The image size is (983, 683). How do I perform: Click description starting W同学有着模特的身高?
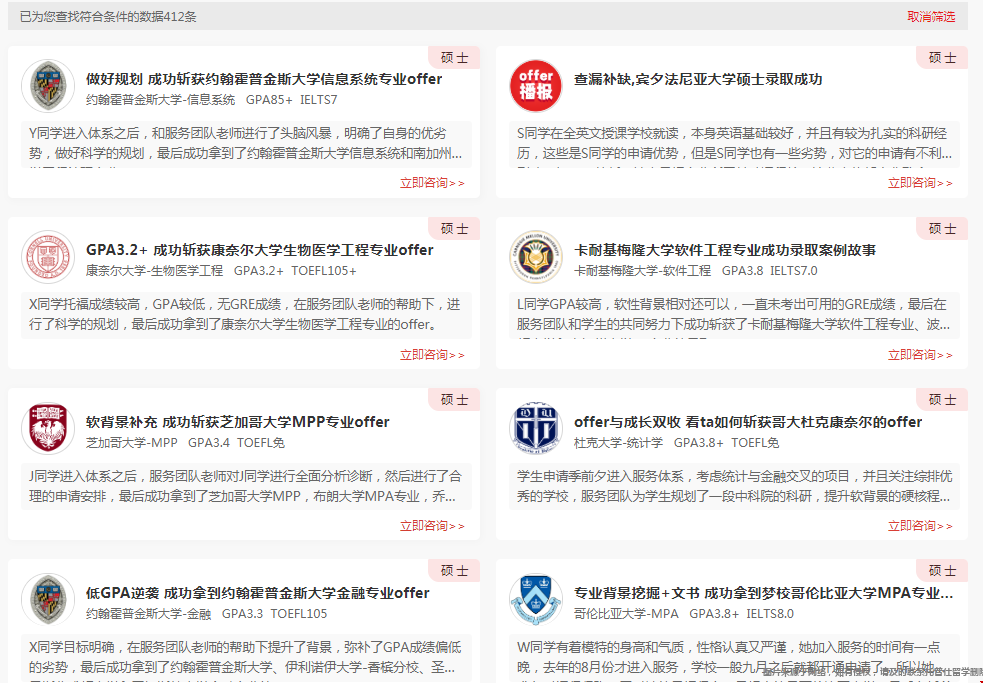[x=734, y=658]
